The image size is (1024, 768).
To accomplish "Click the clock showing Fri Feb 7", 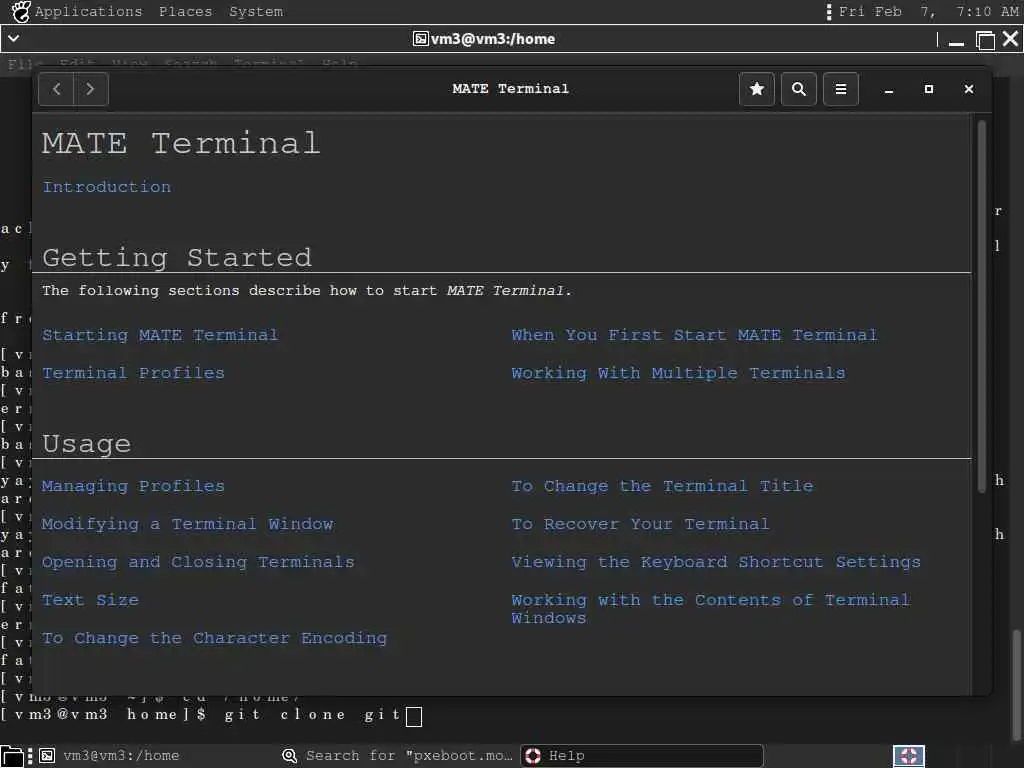I will [929, 11].
